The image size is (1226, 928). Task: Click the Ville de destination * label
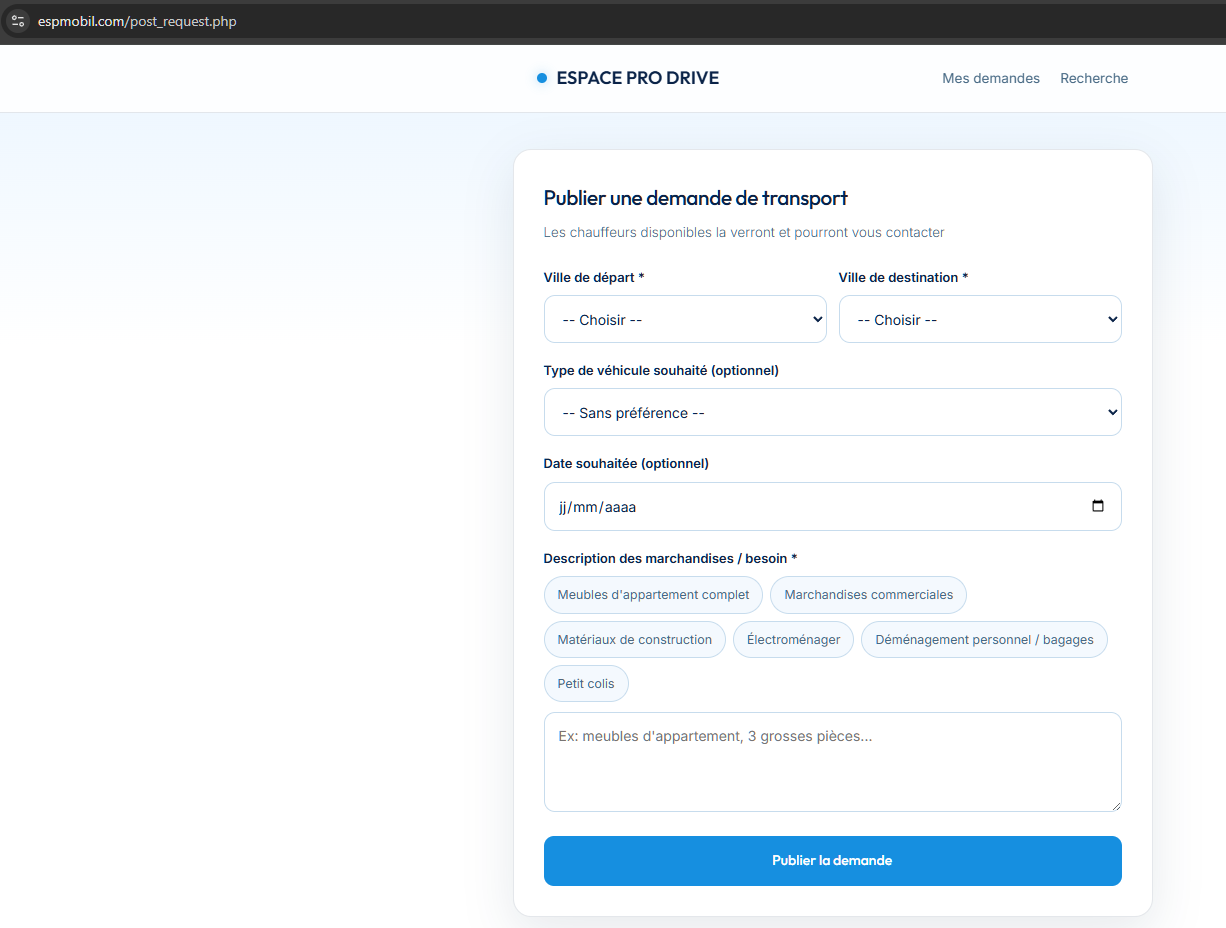pos(903,277)
